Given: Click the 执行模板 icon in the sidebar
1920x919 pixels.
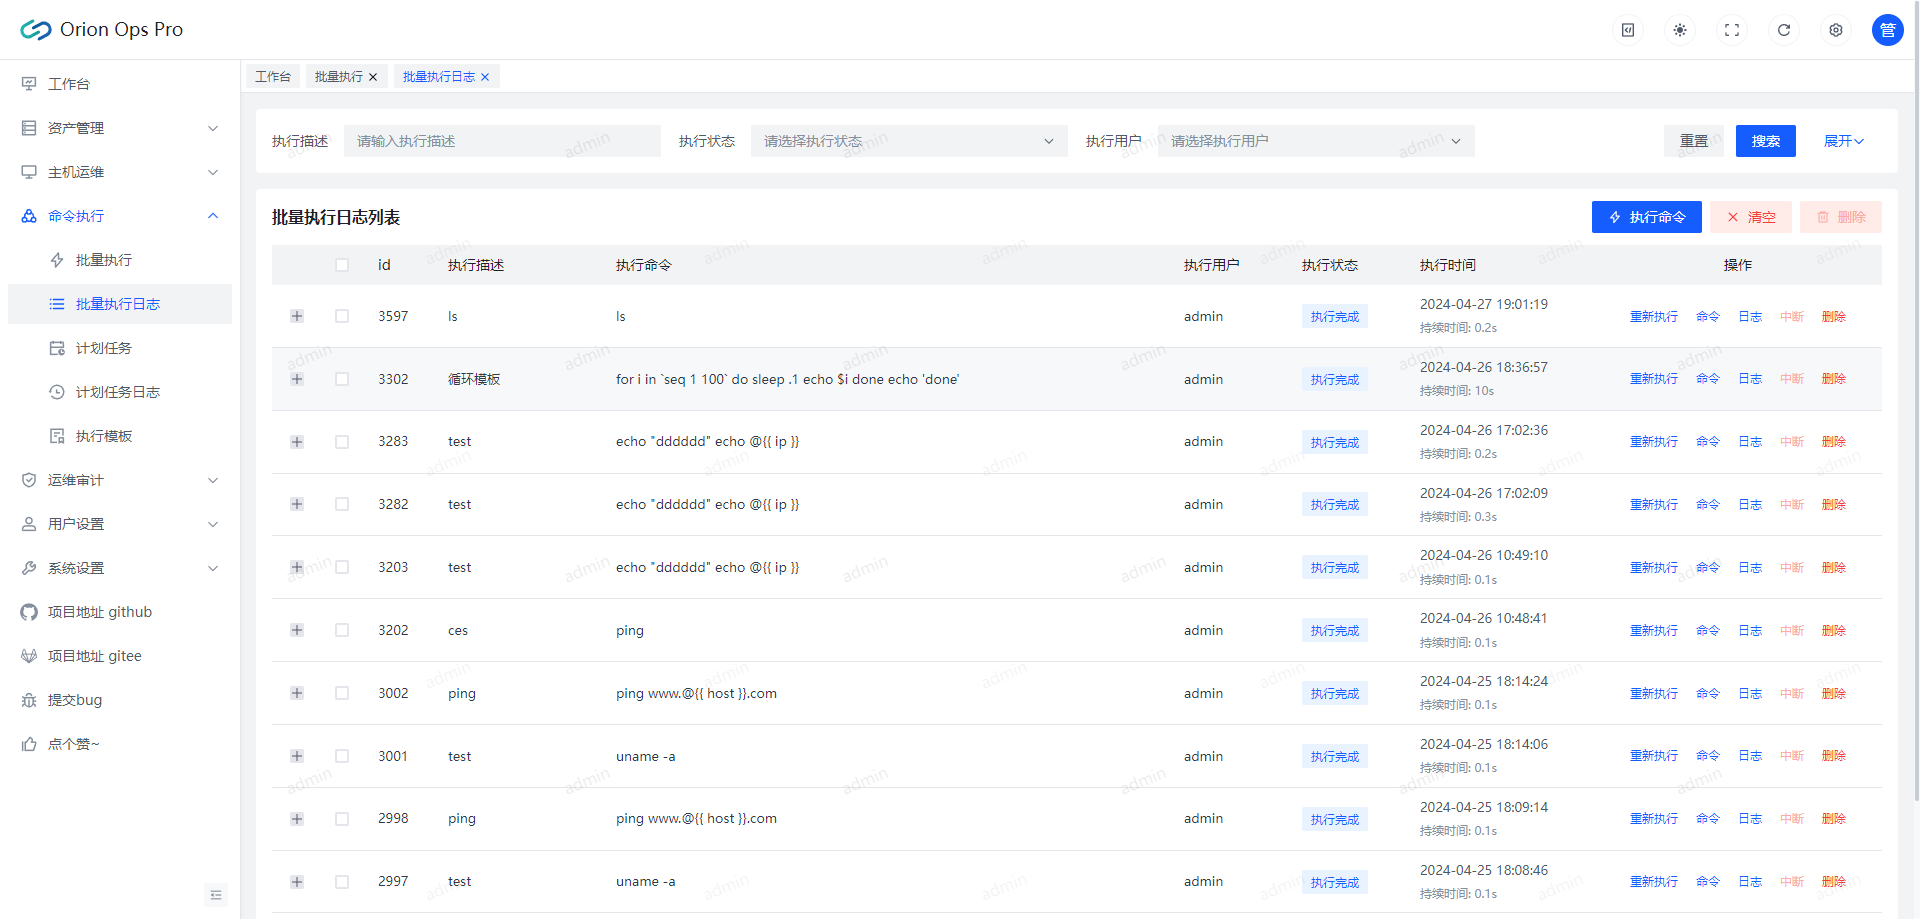Looking at the screenshot, I should tap(57, 436).
